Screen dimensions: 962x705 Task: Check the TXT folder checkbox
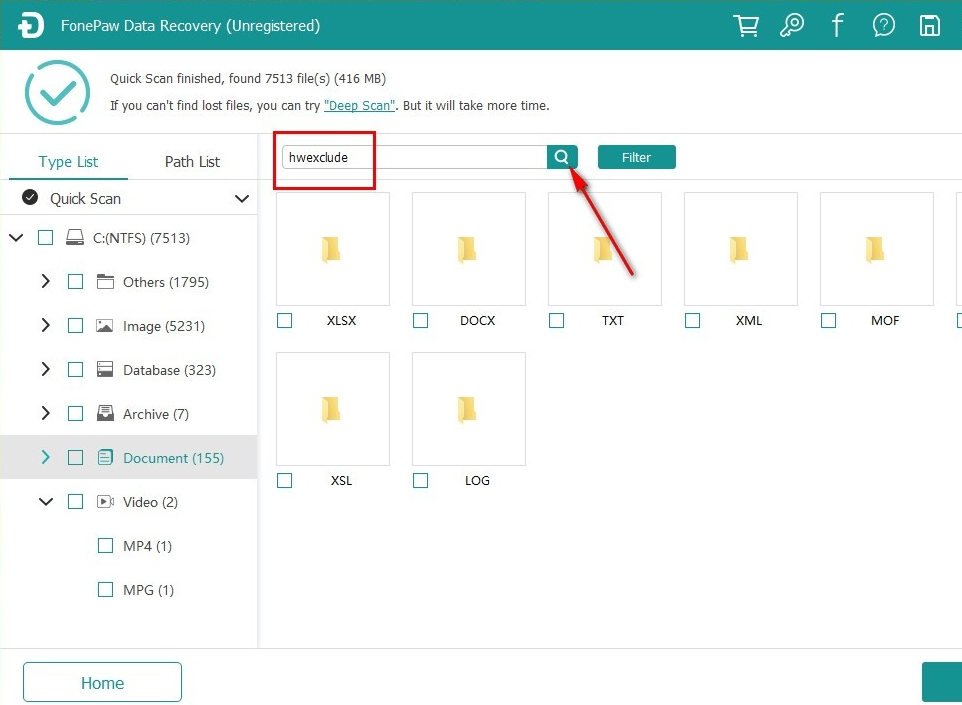[x=556, y=320]
